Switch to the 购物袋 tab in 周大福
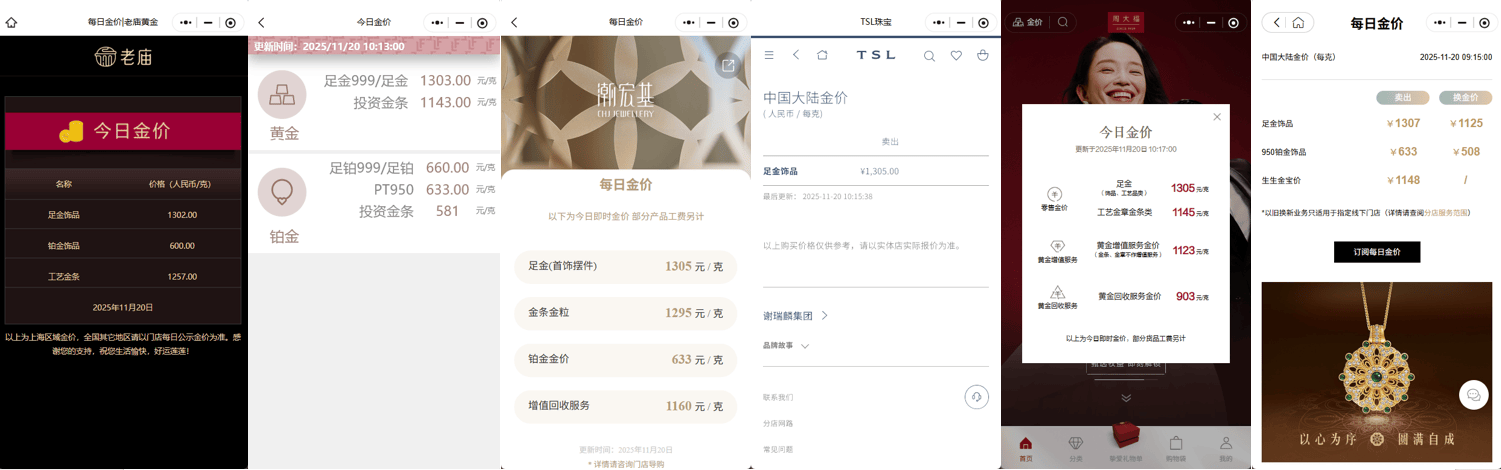The image size is (1501, 470). 1176,448
